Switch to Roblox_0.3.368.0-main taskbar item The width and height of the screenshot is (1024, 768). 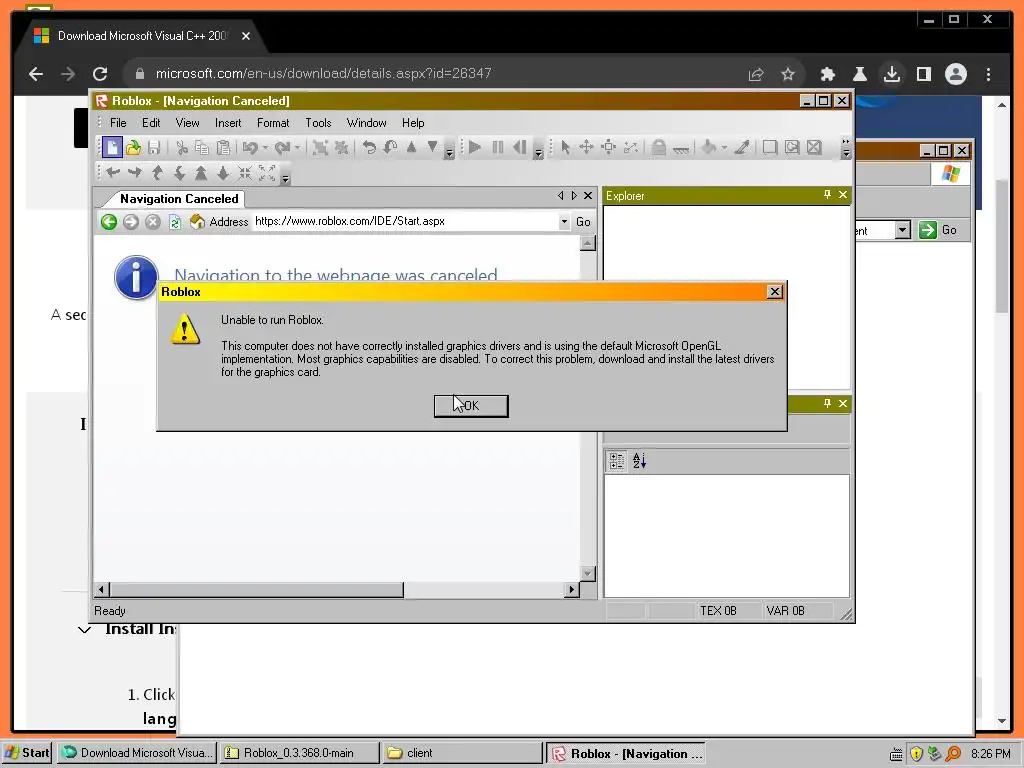click(x=298, y=753)
